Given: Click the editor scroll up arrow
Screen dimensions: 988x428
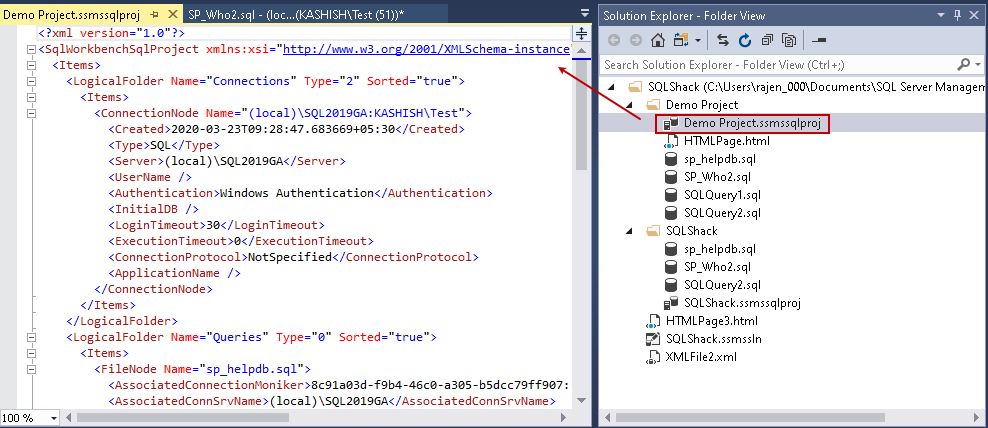Looking at the screenshot, I should coord(581,50).
